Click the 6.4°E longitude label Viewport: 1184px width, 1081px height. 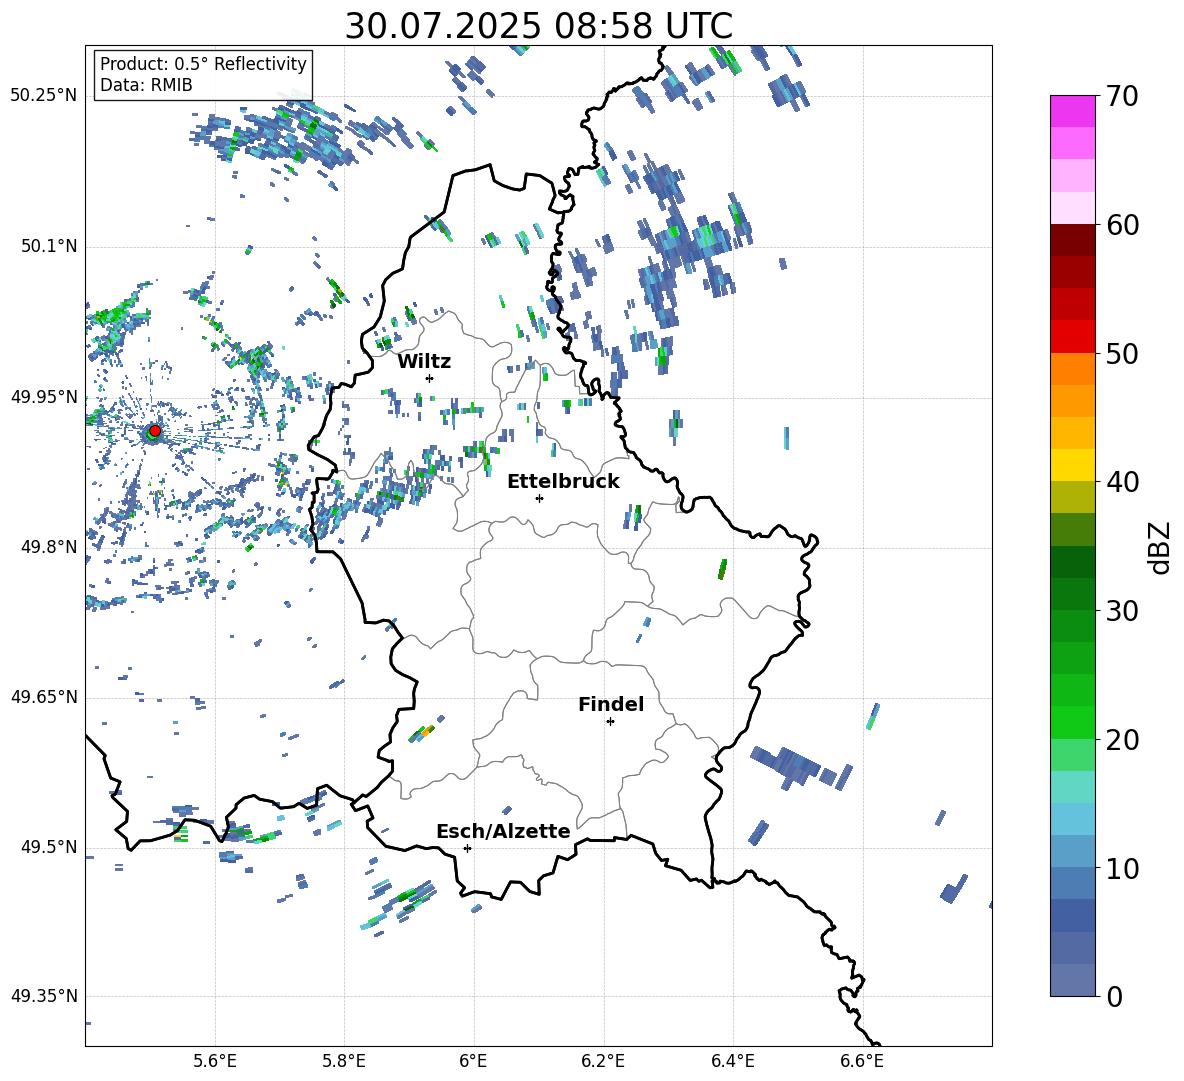[732, 1061]
